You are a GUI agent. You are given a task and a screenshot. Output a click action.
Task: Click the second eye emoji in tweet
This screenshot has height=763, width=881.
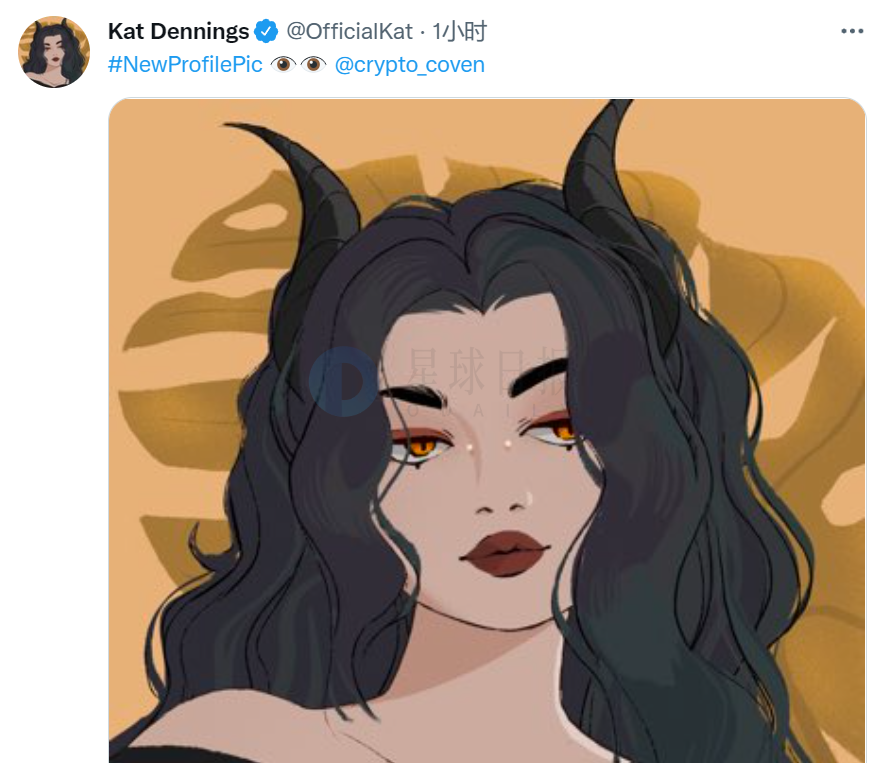coord(313,65)
